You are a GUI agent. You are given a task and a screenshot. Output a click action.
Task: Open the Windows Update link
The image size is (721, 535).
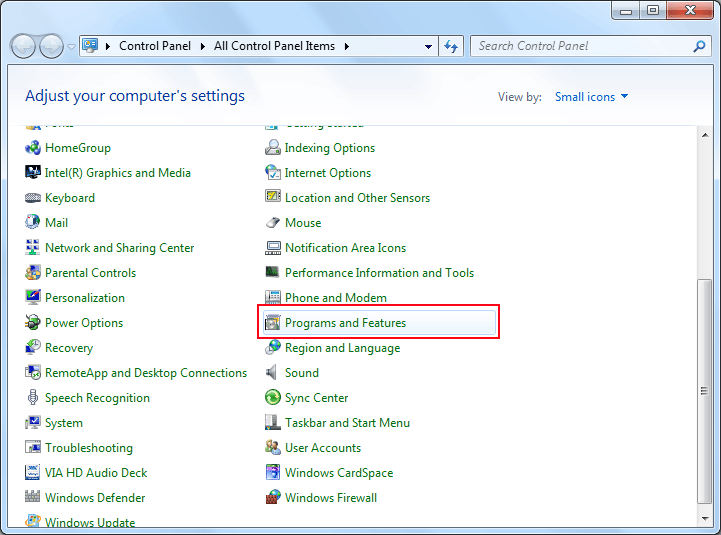[90, 522]
